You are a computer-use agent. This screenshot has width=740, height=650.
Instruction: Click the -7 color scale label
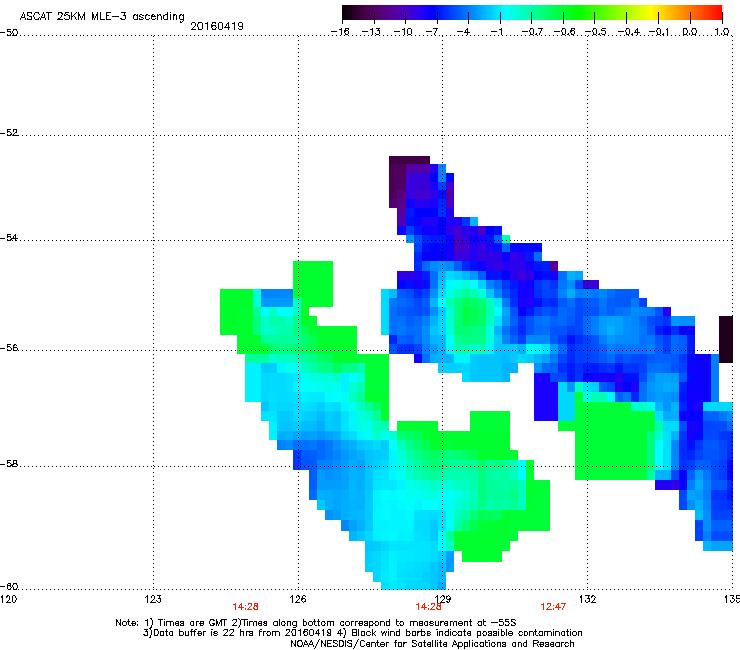tap(433, 32)
